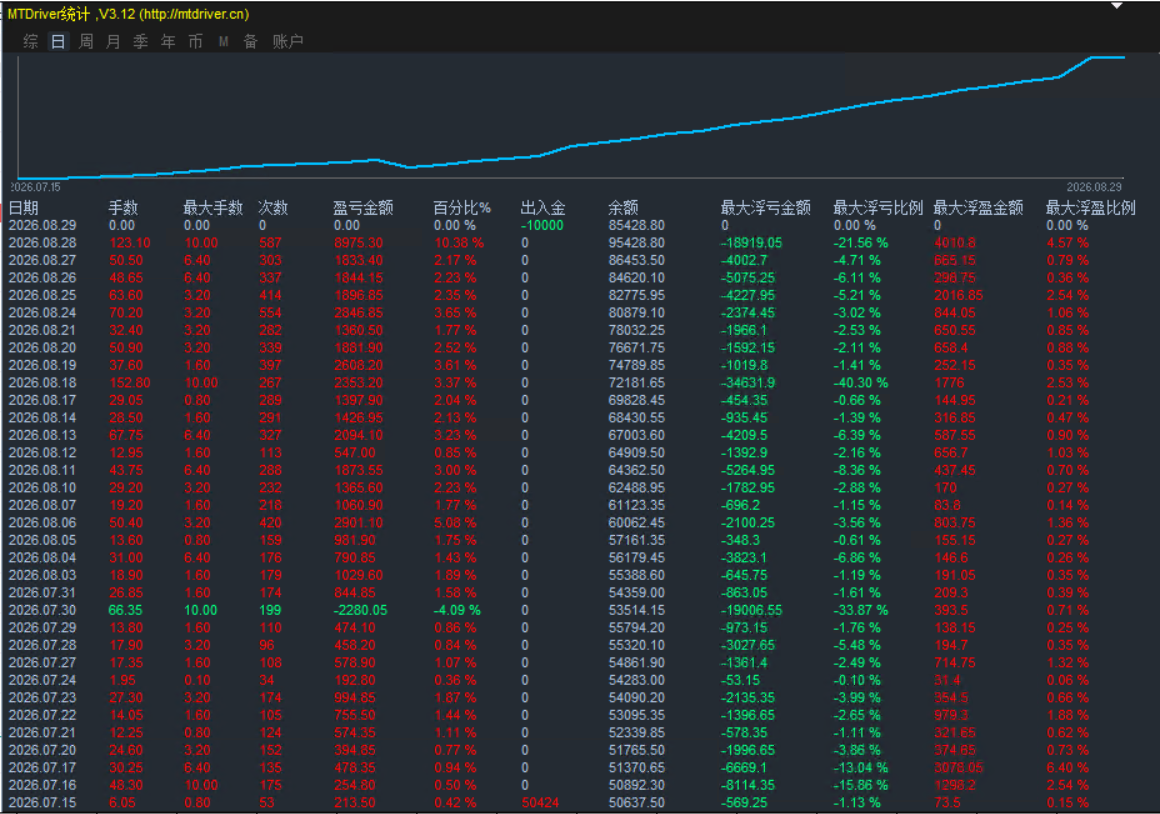Select the 2026.07.31 date cell
Viewport: 1160px width, 814px height.
[43, 593]
